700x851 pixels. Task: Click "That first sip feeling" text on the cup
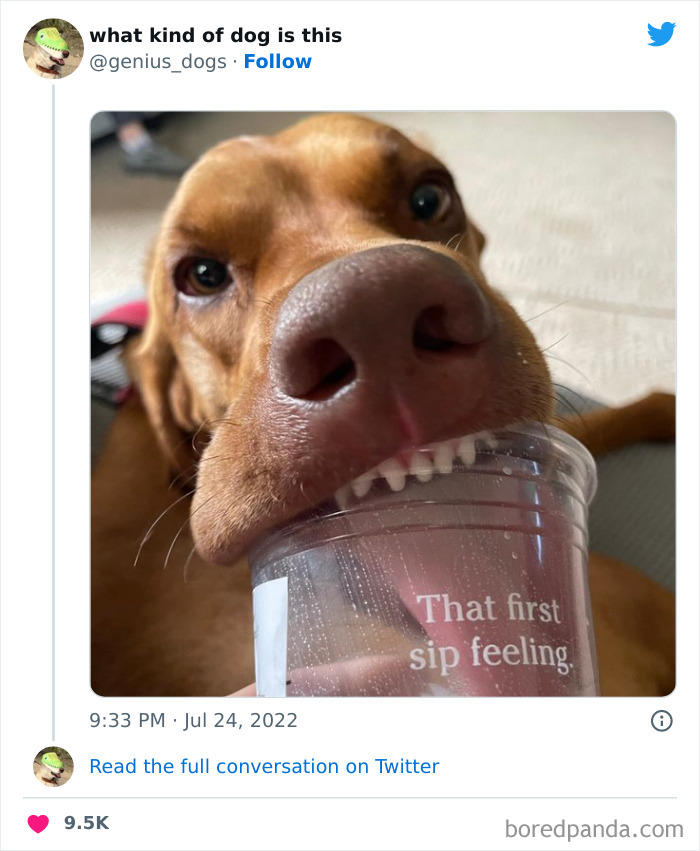click(x=494, y=630)
